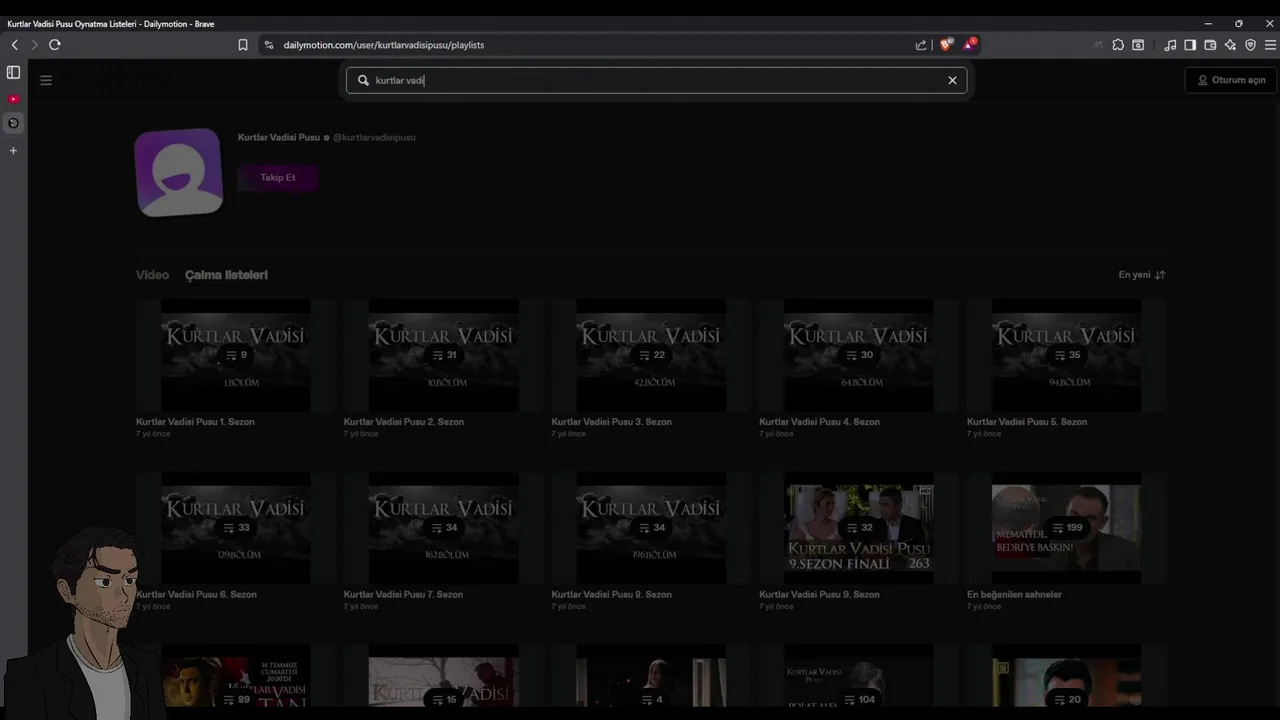The image size is (1280, 720).
Task: Open the 5. Sezon playlist thumbnail
Action: pyautogui.click(x=1066, y=355)
